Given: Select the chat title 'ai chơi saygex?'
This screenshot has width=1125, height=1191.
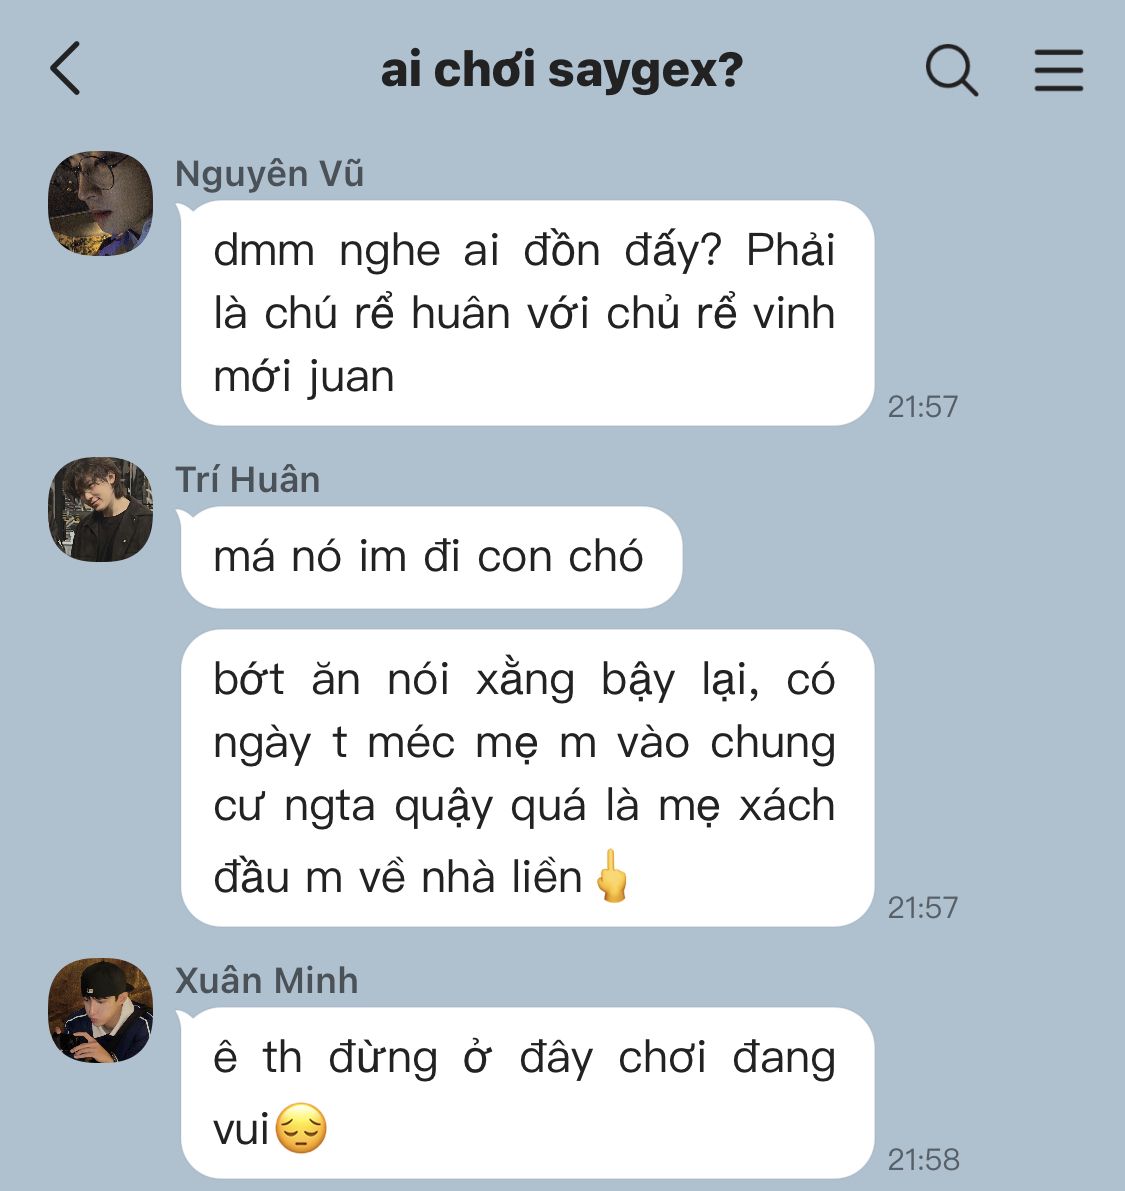Looking at the screenshot, I should [561, 70].
